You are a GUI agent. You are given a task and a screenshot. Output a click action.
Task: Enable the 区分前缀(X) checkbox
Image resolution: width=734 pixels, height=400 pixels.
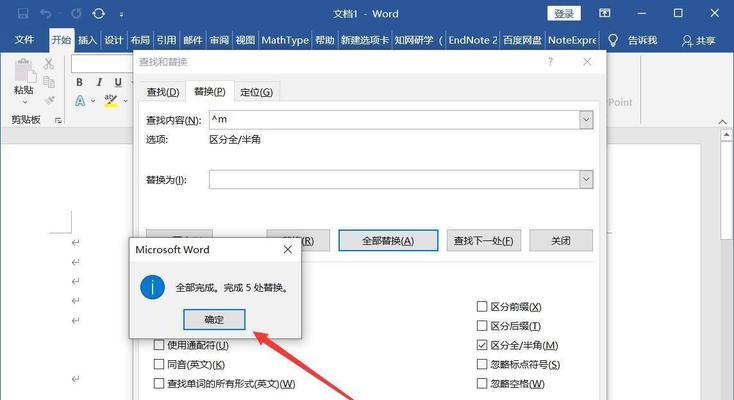click(x=482, y=306)
